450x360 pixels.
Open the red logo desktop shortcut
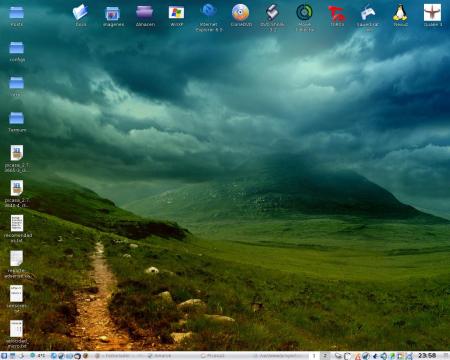tap(337, 13)
